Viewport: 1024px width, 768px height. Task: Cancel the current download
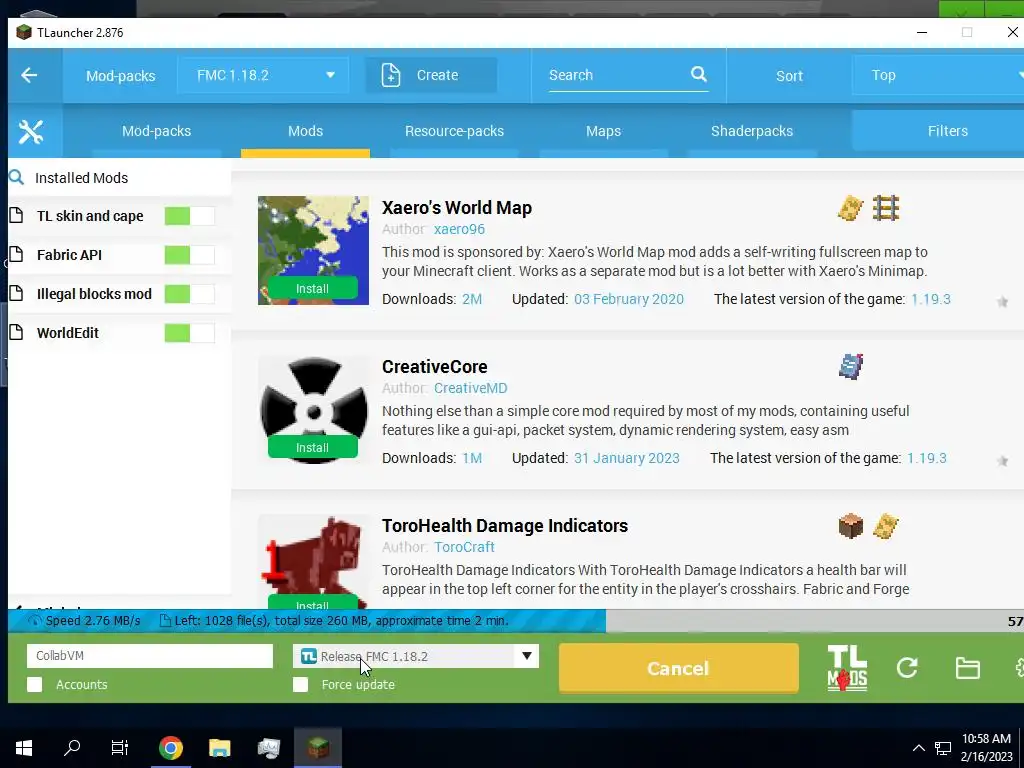(x=679, y=668)
